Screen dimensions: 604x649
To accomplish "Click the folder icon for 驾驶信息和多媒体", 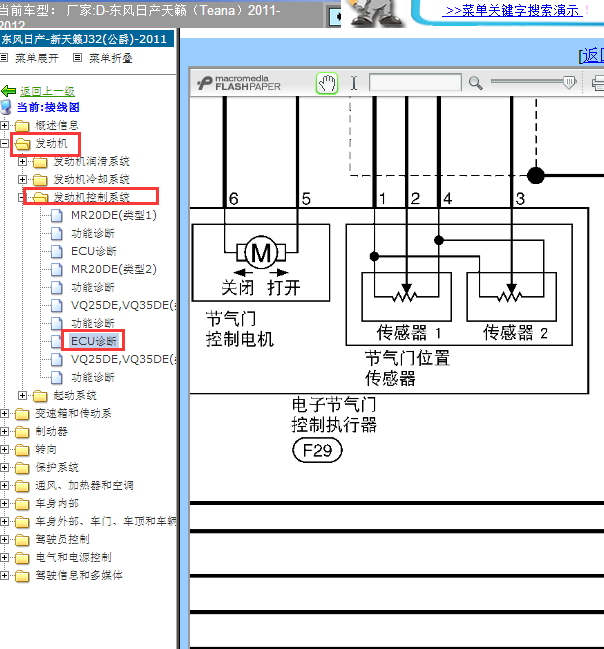I will [22, 576].
